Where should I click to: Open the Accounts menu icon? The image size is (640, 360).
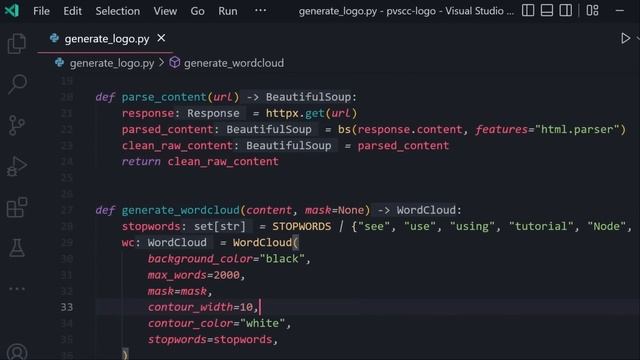(x=17, y=352)
